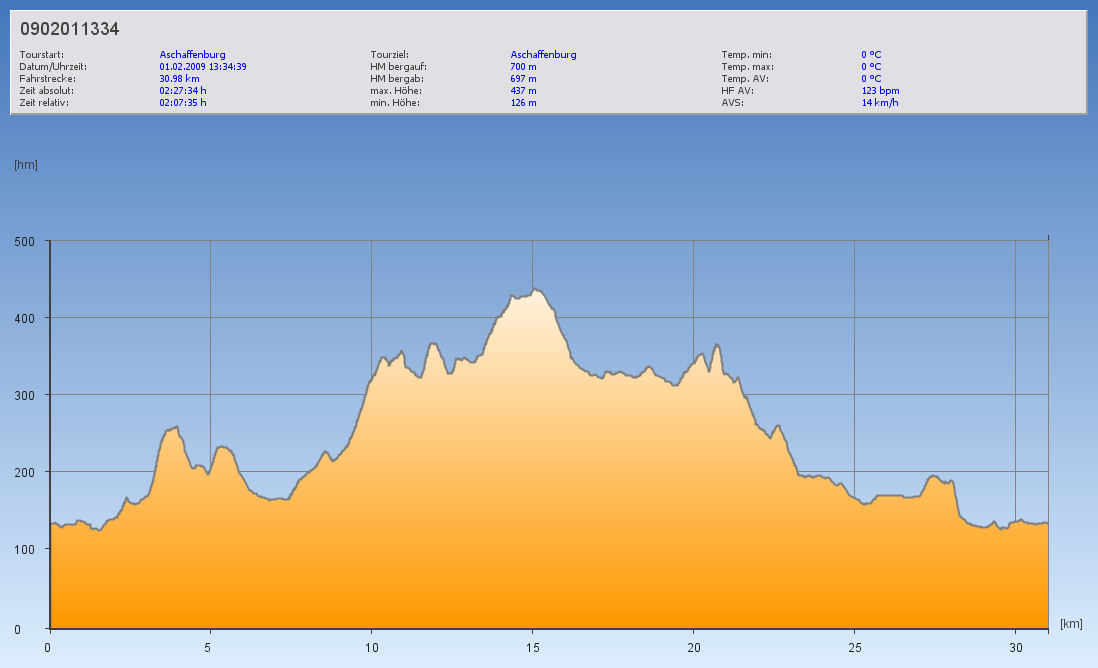Click the Zeit relativ value 02:07:35 h

tap(183, 103)
